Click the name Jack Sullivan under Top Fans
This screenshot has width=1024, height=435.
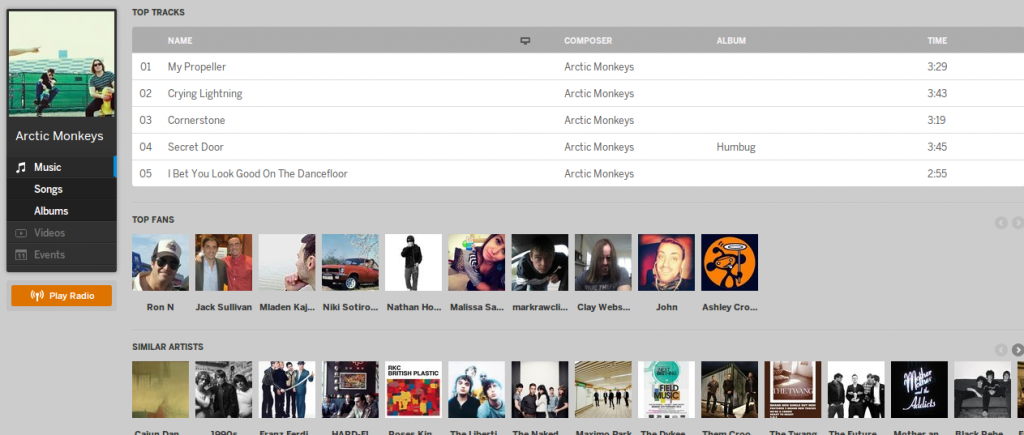[223, 307]
